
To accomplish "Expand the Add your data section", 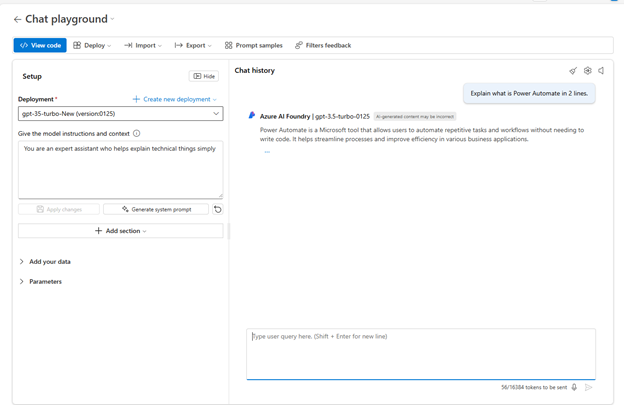I will pos(45,262).
